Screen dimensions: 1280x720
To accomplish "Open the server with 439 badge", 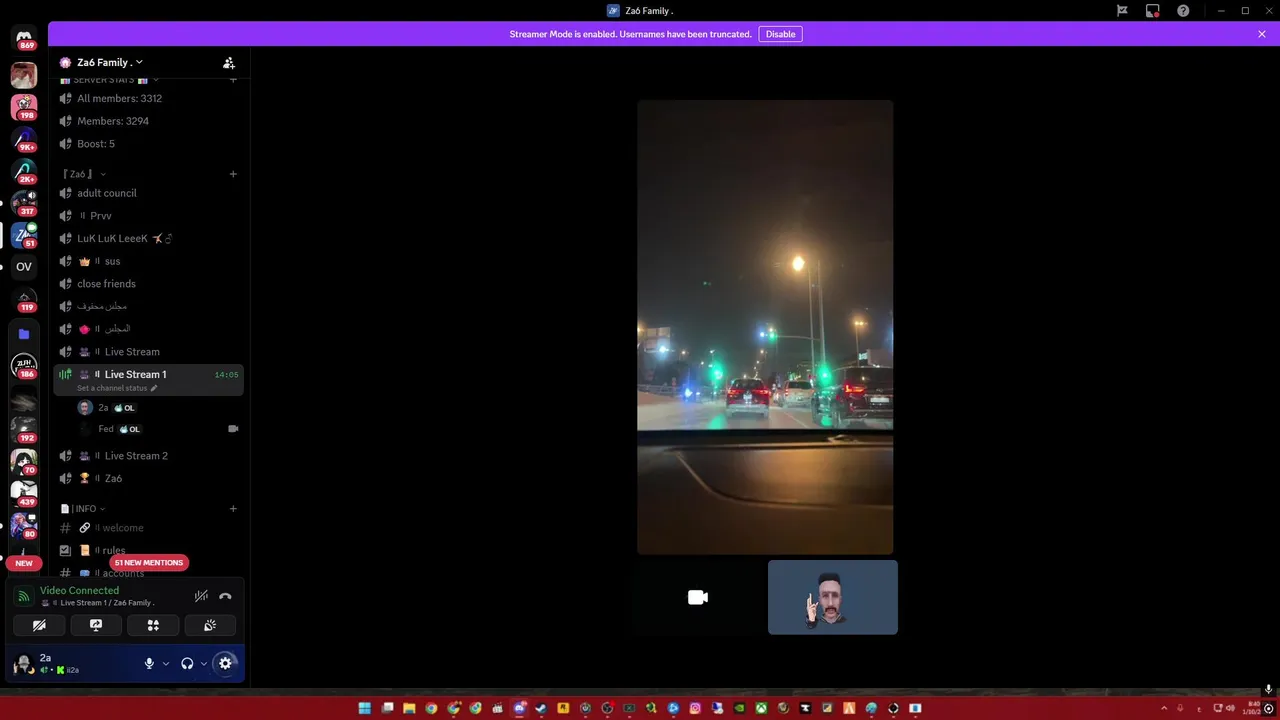I will click(x=24, y=493).
